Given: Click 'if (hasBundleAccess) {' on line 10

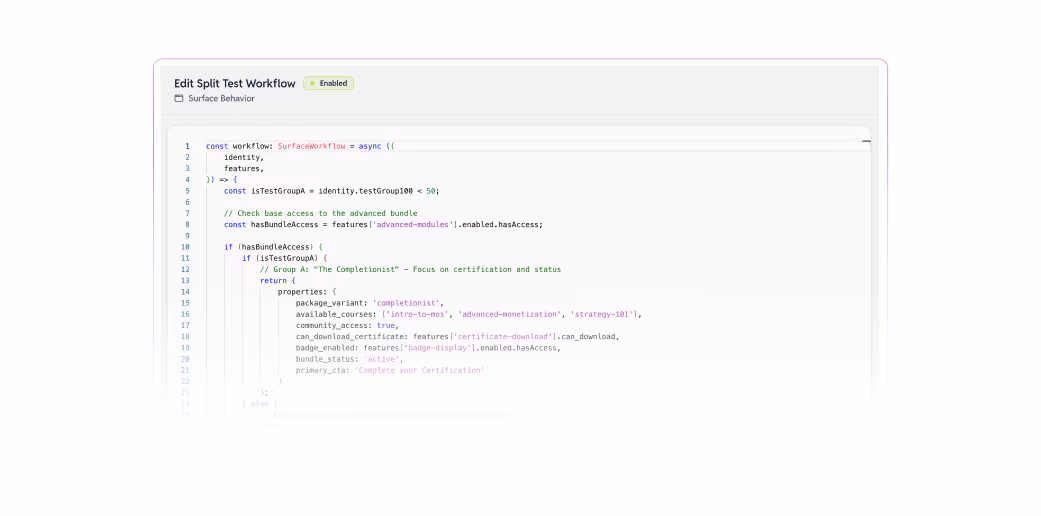Looking at the screenshot, I should tap(273, 247).
